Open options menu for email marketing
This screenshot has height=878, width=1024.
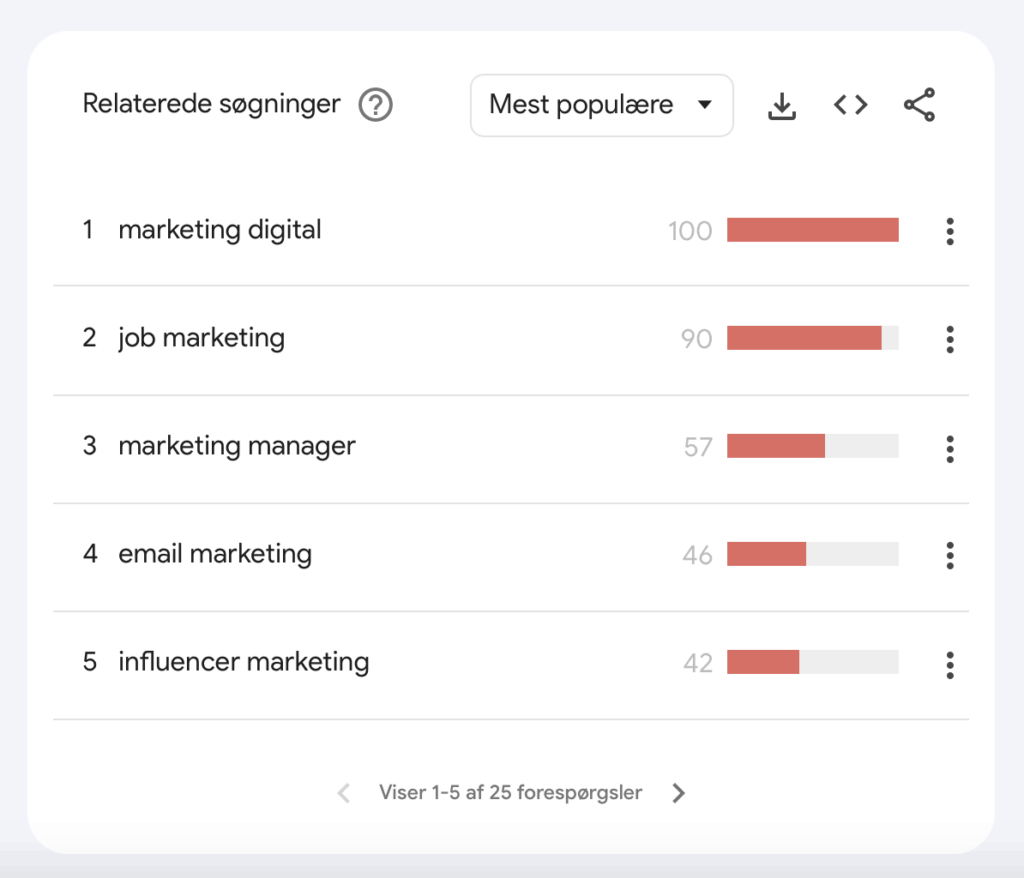(x=949, y=555)
